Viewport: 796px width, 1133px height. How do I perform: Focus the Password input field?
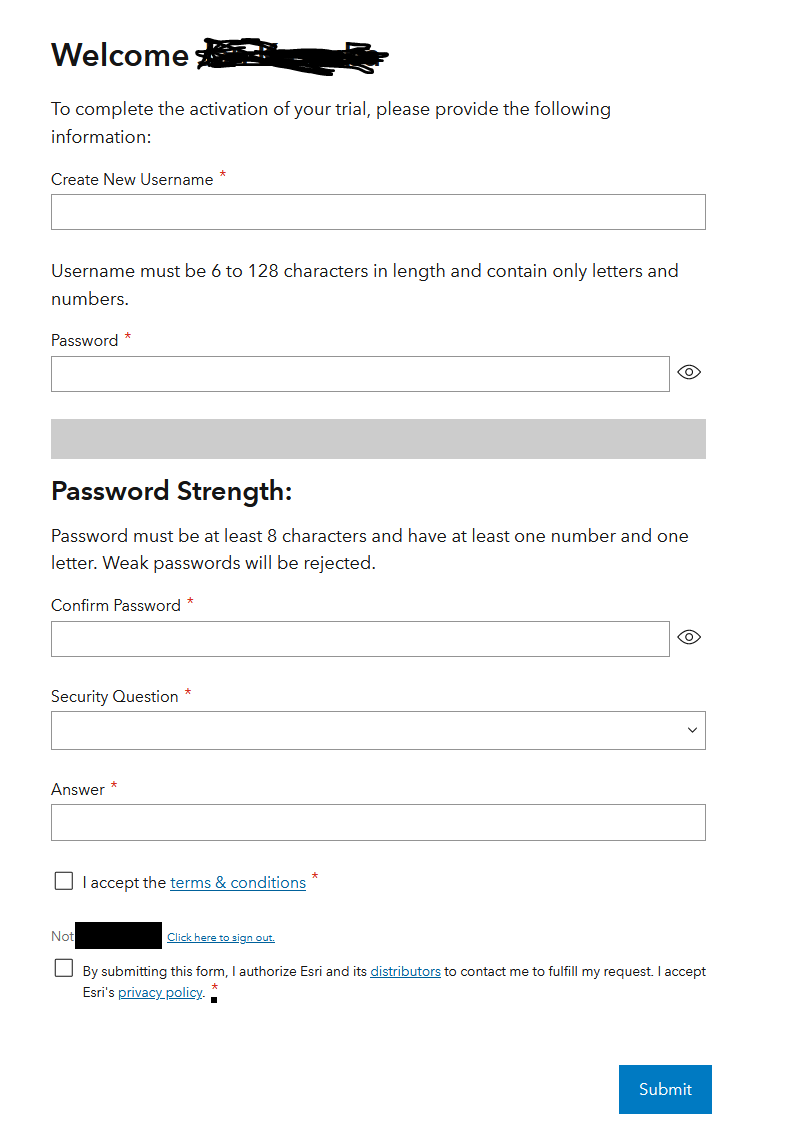coord(360,374)
